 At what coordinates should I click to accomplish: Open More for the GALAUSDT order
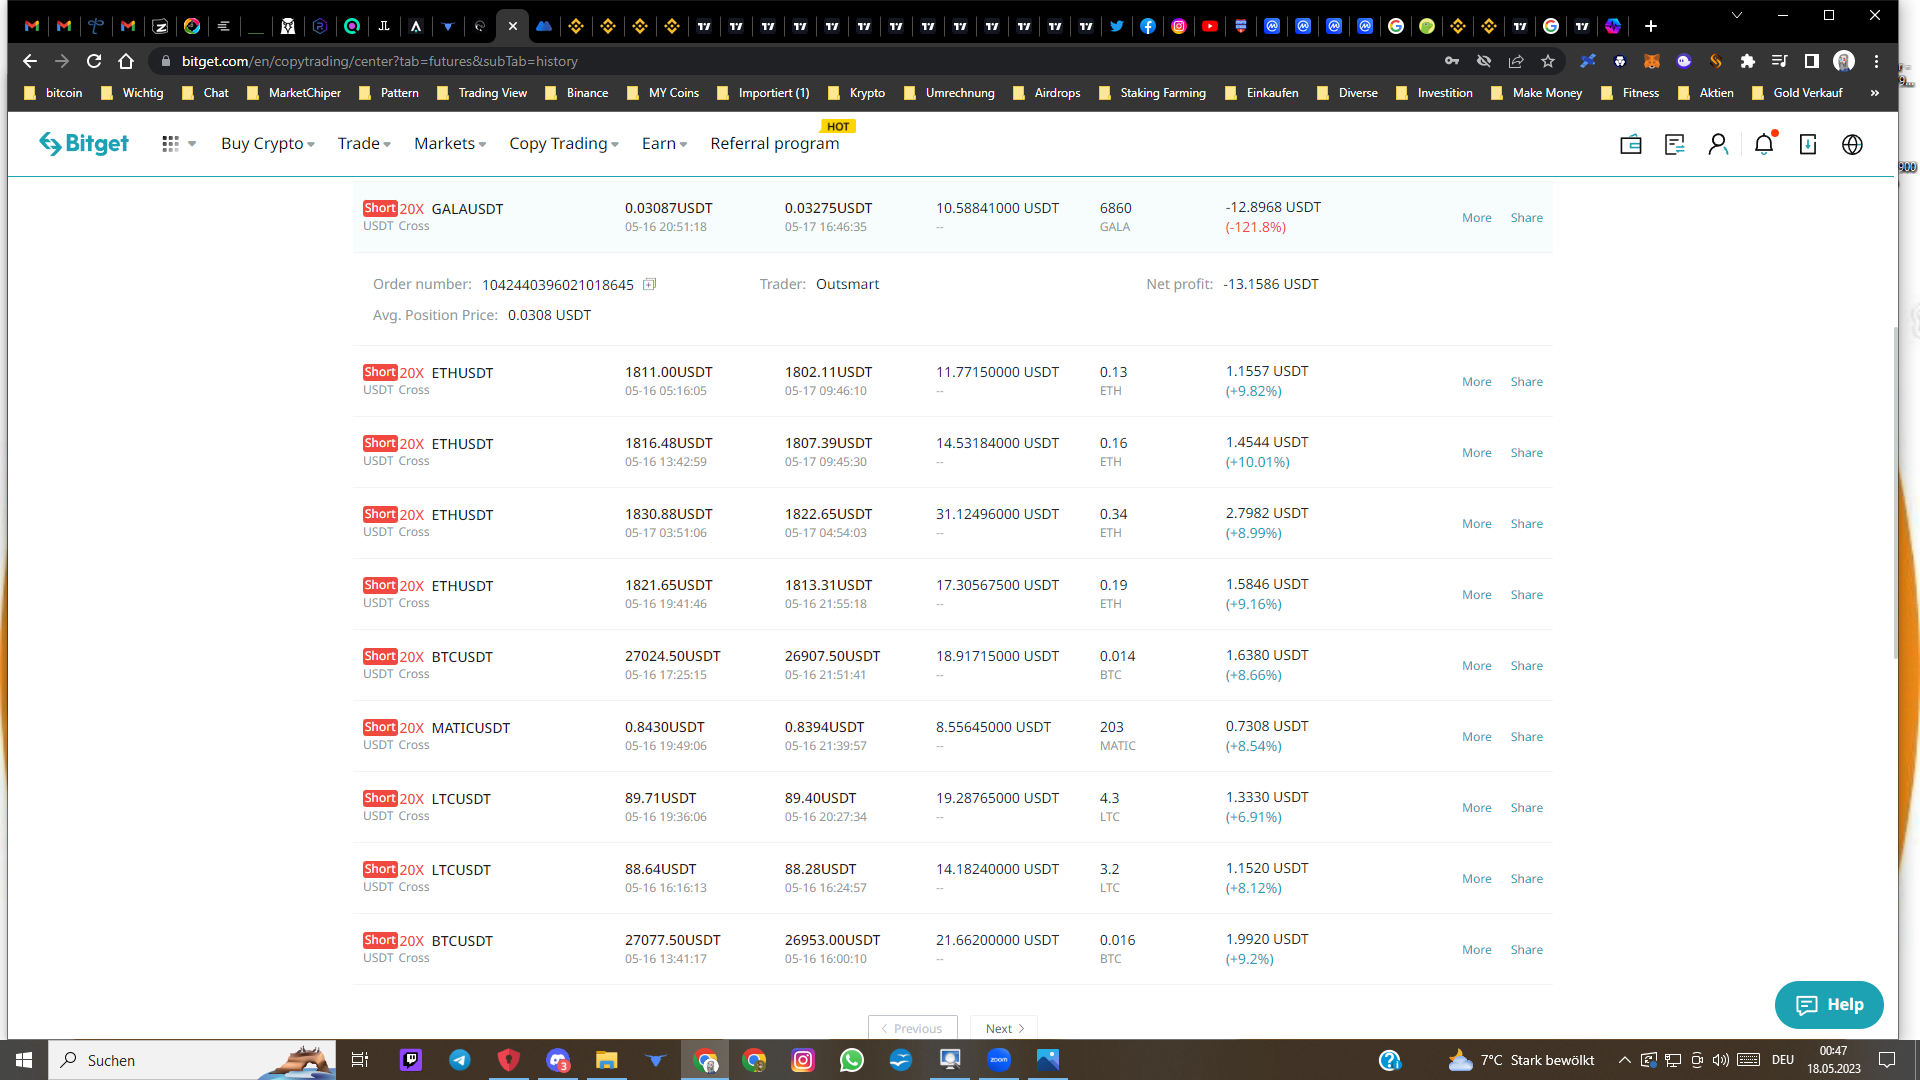1476,218
